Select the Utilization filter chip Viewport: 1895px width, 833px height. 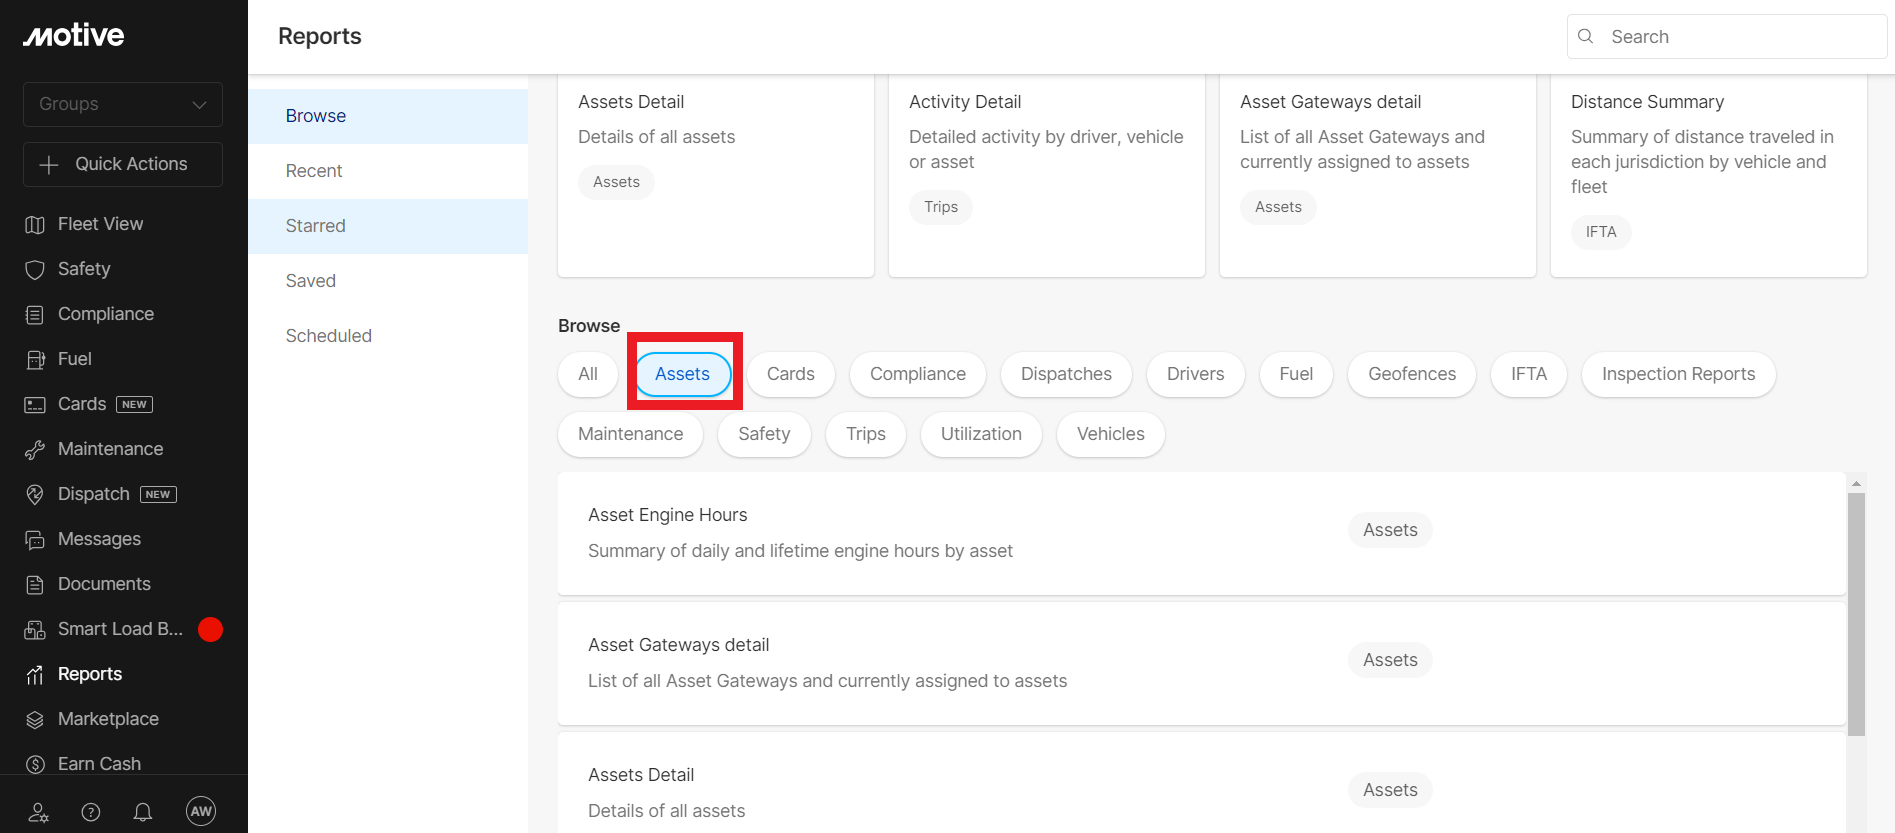point(981,434)
